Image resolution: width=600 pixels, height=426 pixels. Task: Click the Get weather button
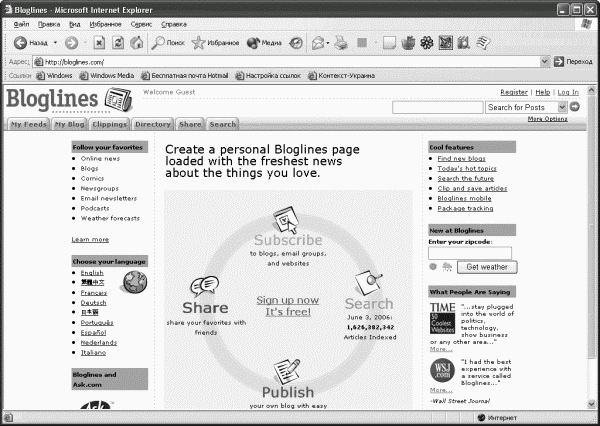pos(487,267)
